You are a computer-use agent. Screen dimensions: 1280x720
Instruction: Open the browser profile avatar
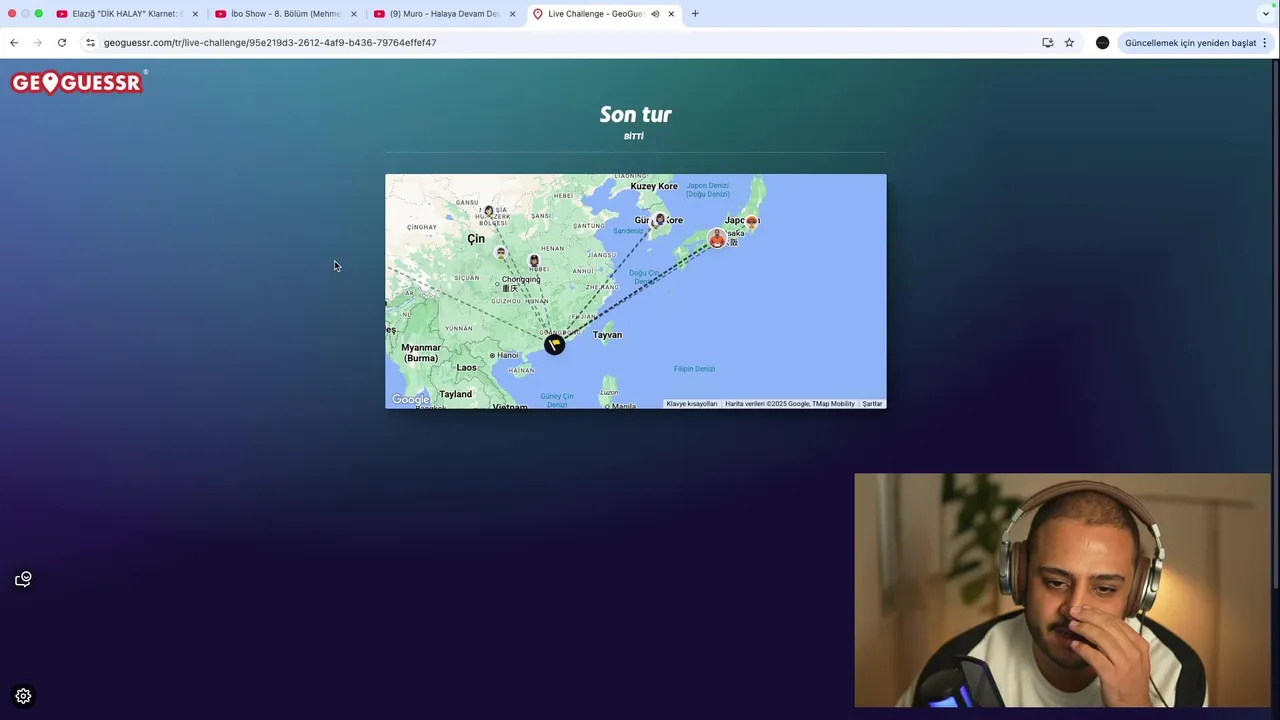[x=1102, y=43]
